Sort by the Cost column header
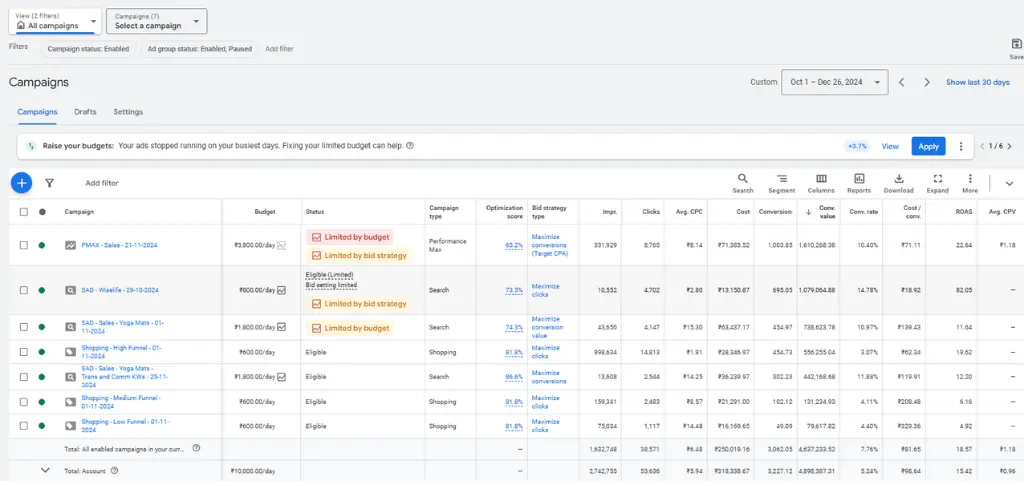Viewport: 1024px width, 486px height. tap(742, 212)
